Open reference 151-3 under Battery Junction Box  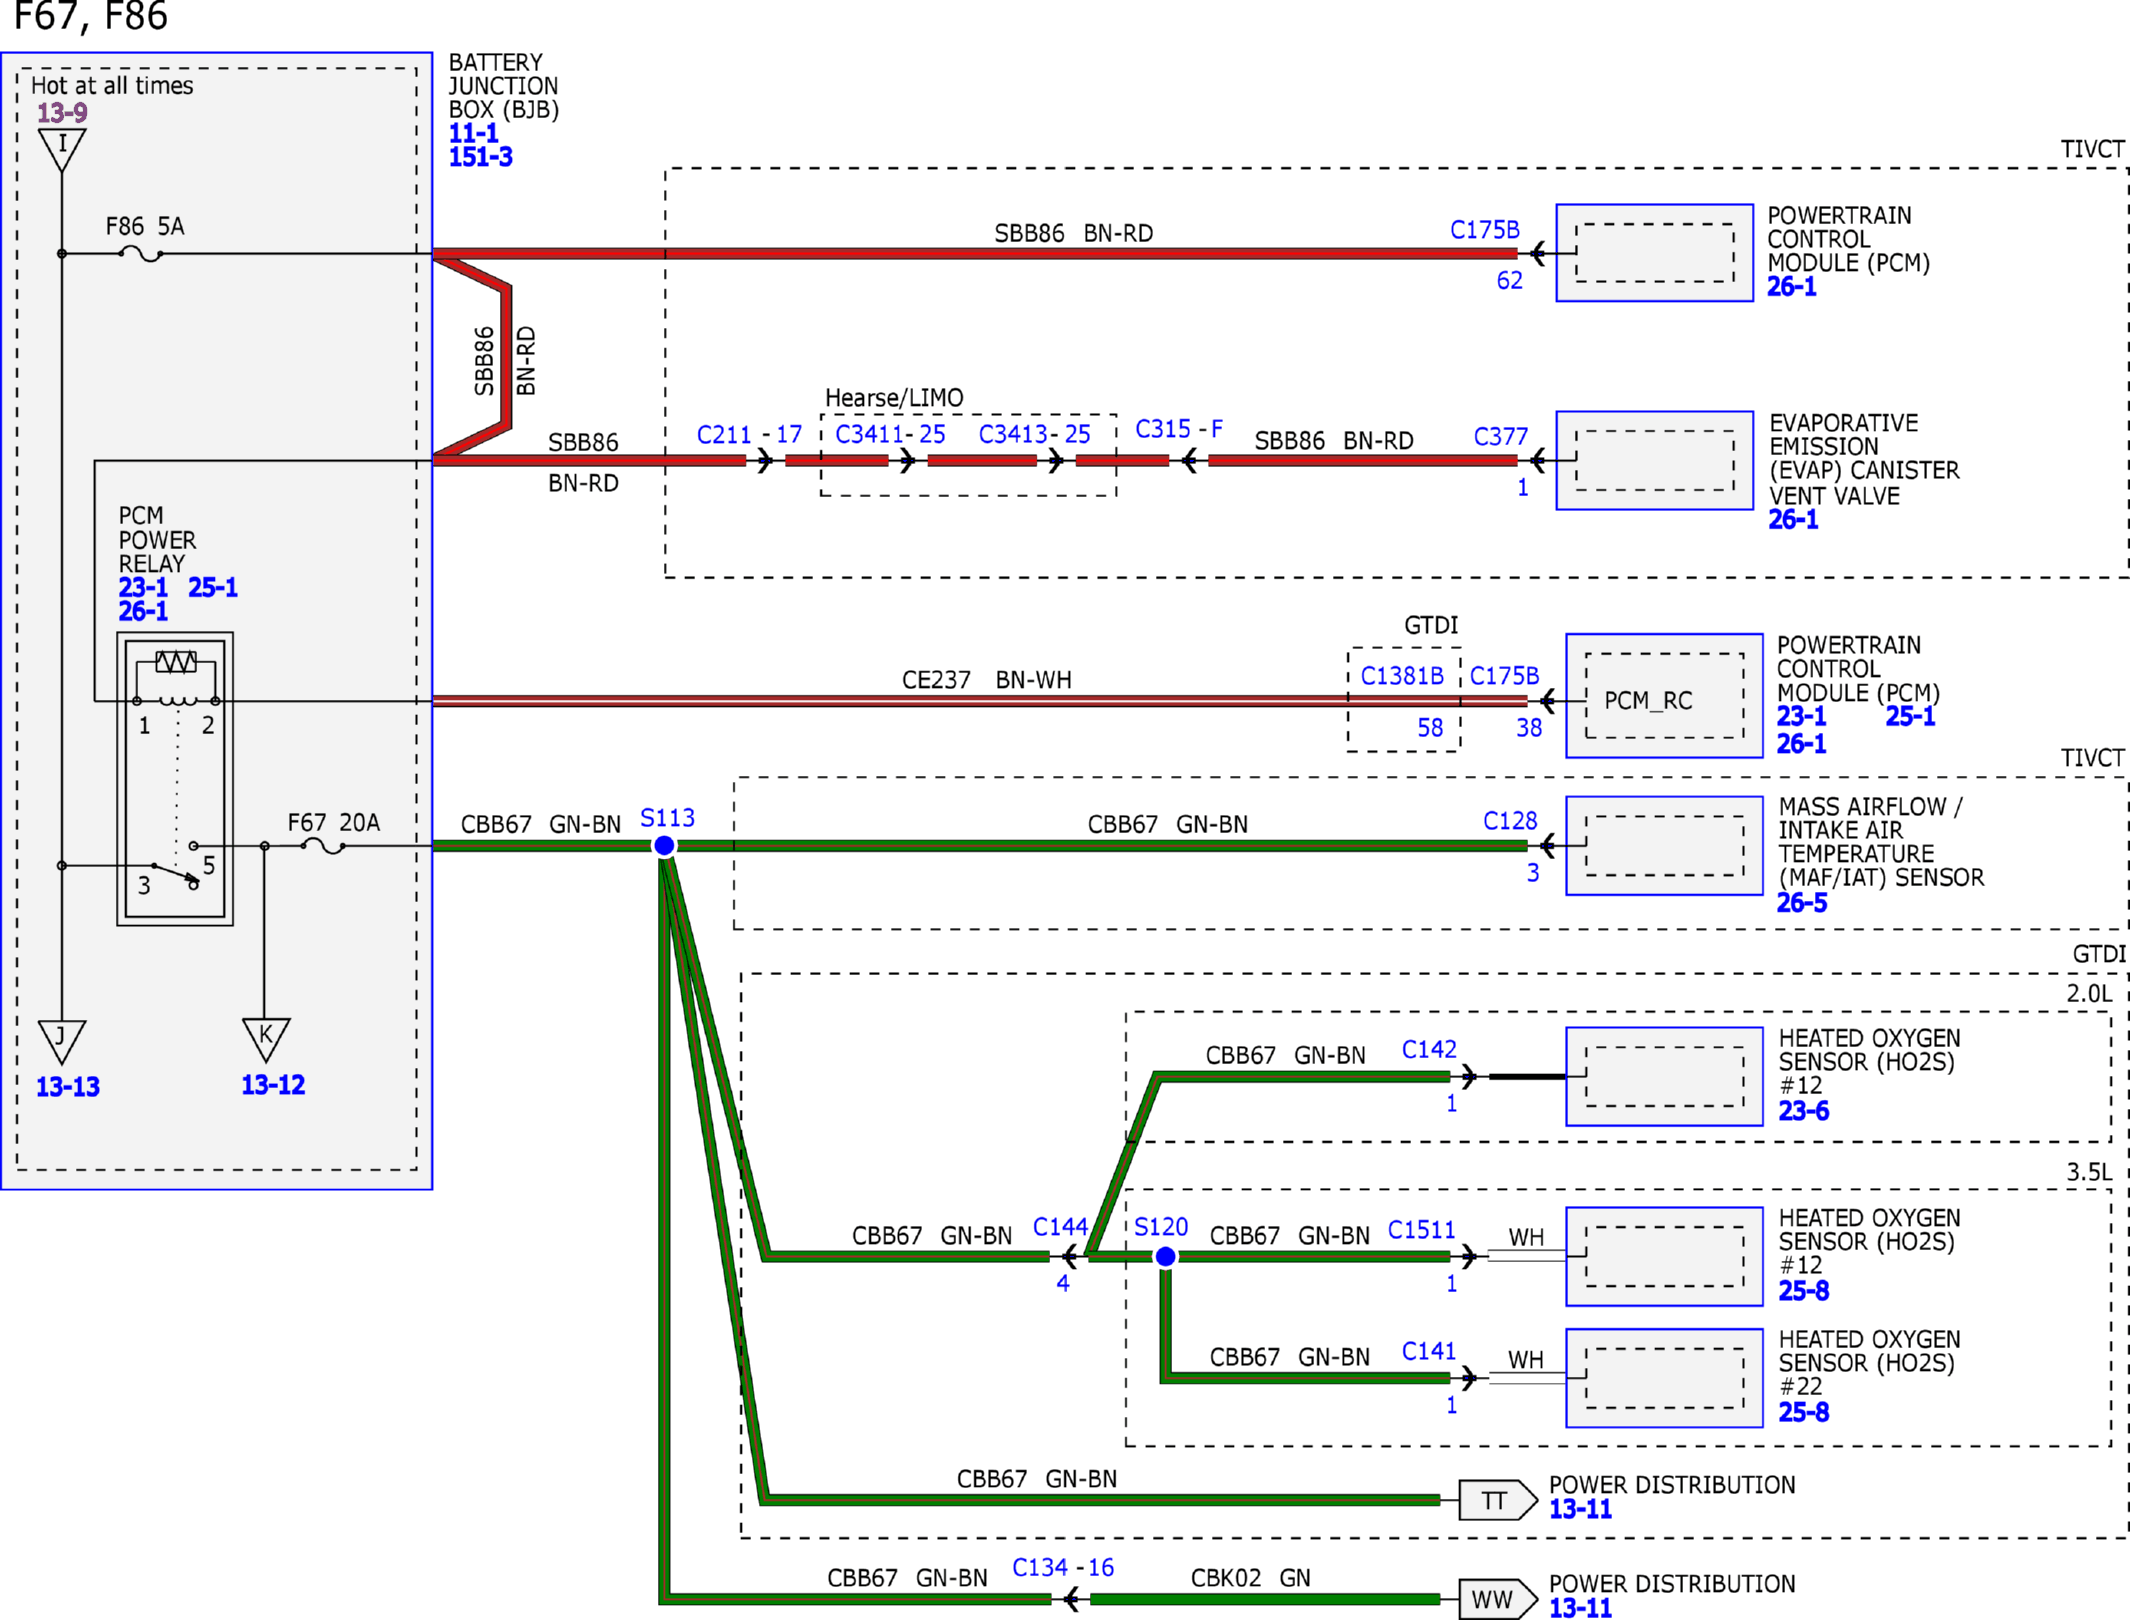480,157
